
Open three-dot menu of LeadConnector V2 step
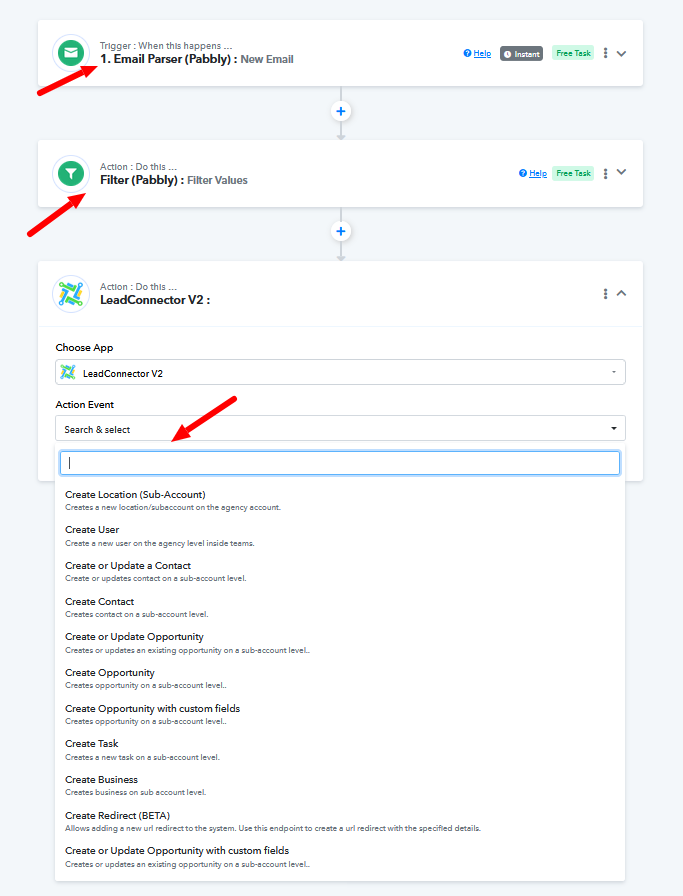[605, 294]
